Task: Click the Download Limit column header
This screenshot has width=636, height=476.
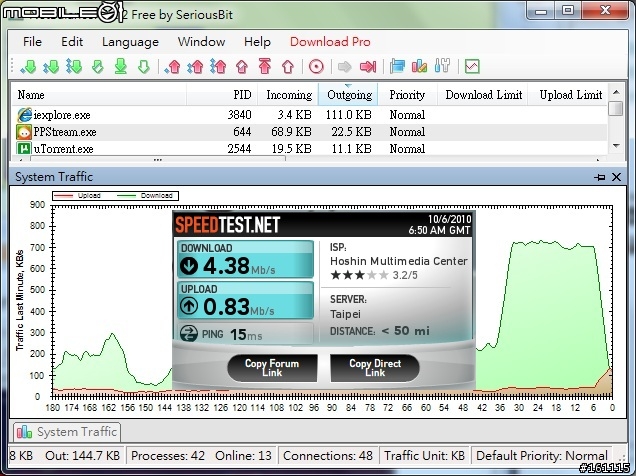Action: tap(483, 95)
